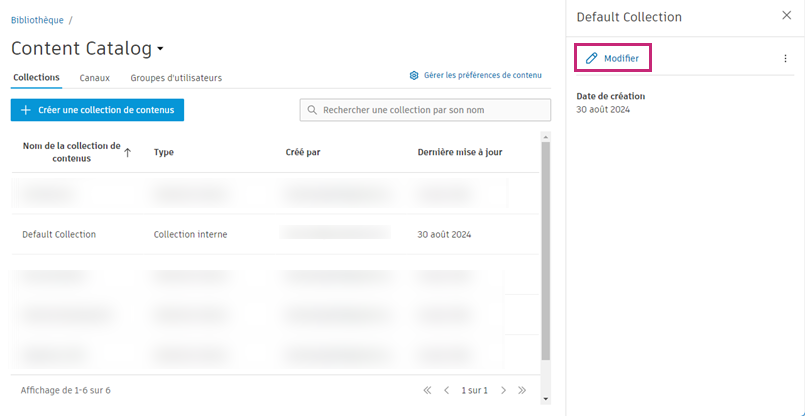Select the Collections tab
Screen dimensions: 805x416
[x=36, y=78]
